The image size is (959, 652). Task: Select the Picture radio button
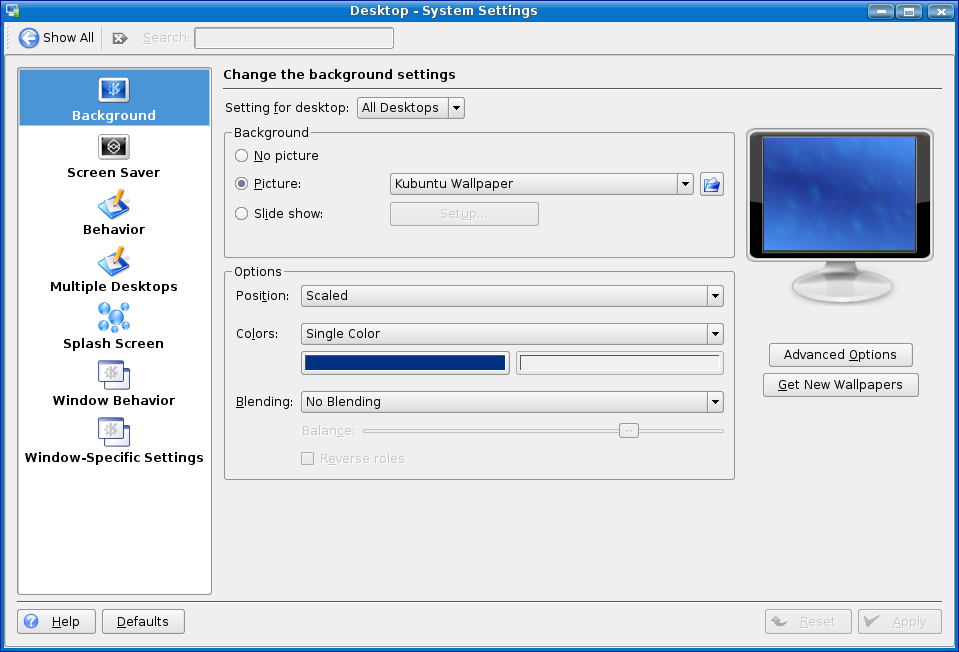pyautogui.click(x=242, y=184)
